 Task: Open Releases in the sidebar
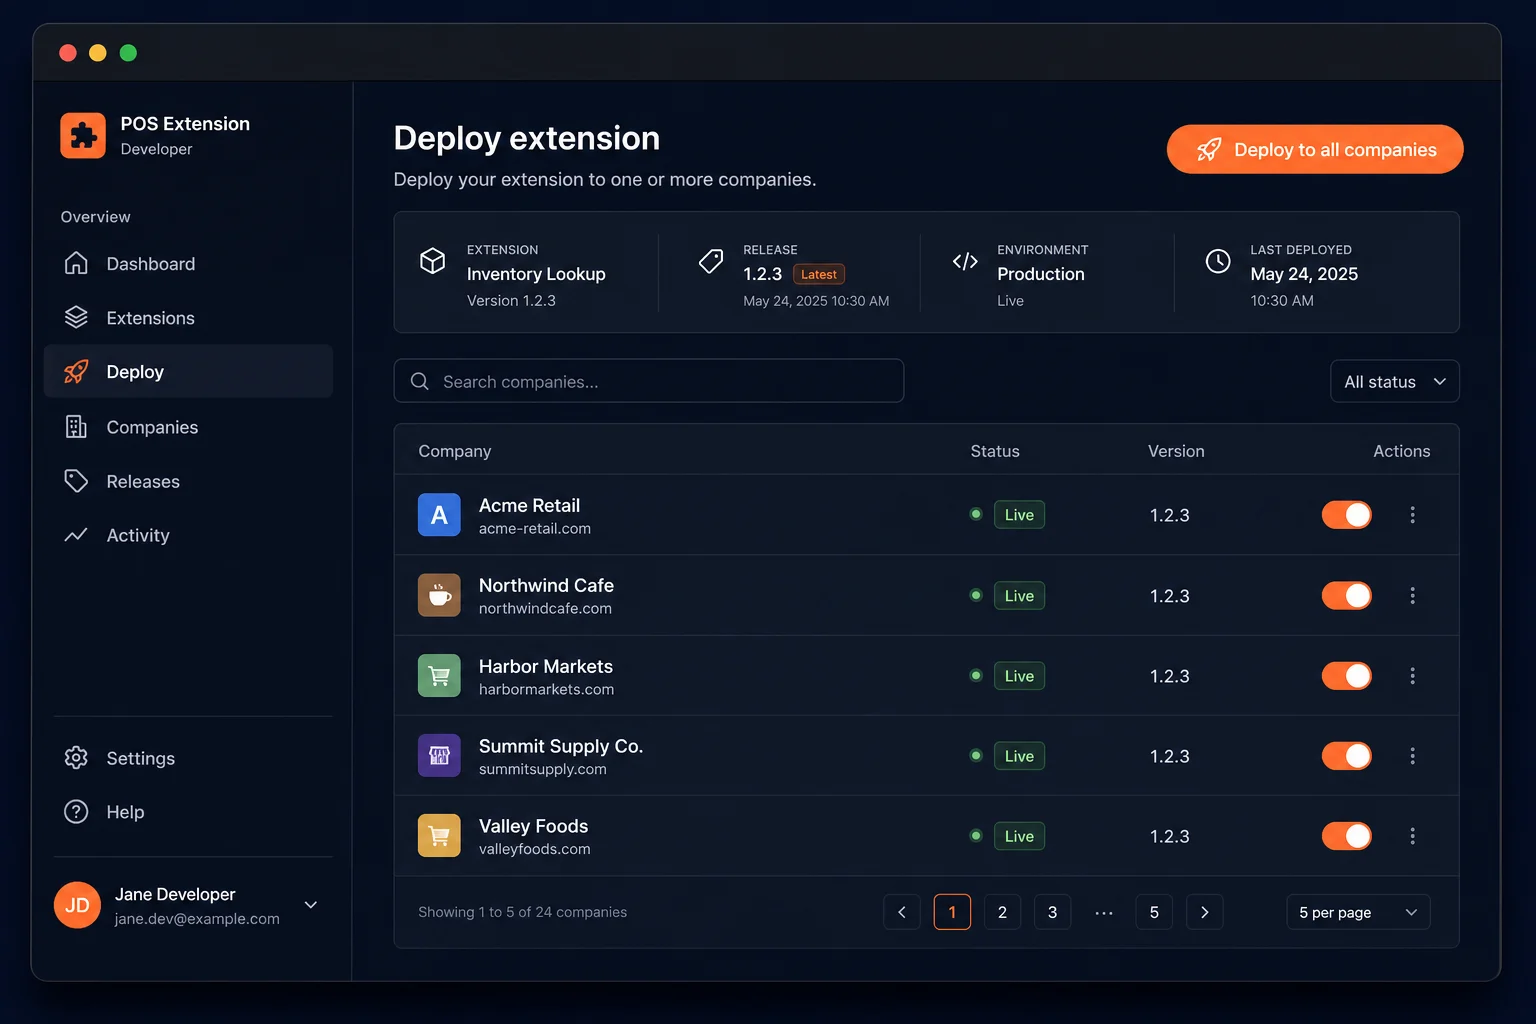coord(188,481)
